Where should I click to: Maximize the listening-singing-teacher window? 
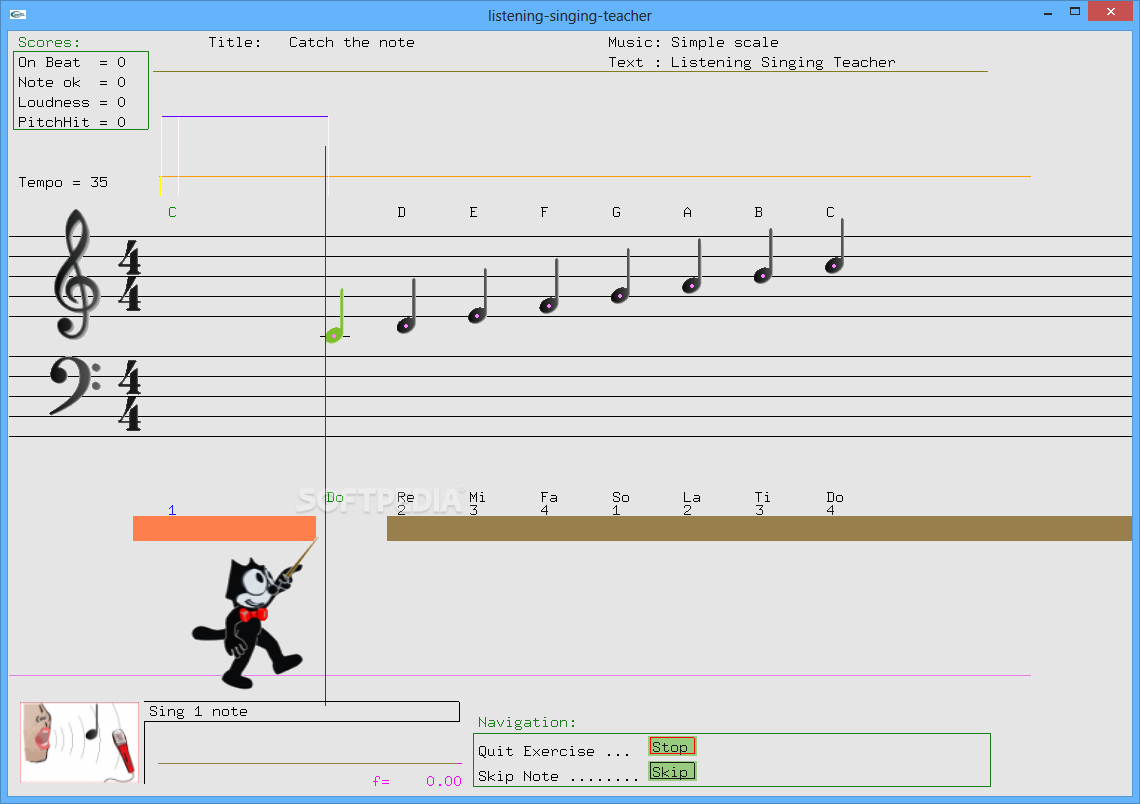coord(1075,12)
